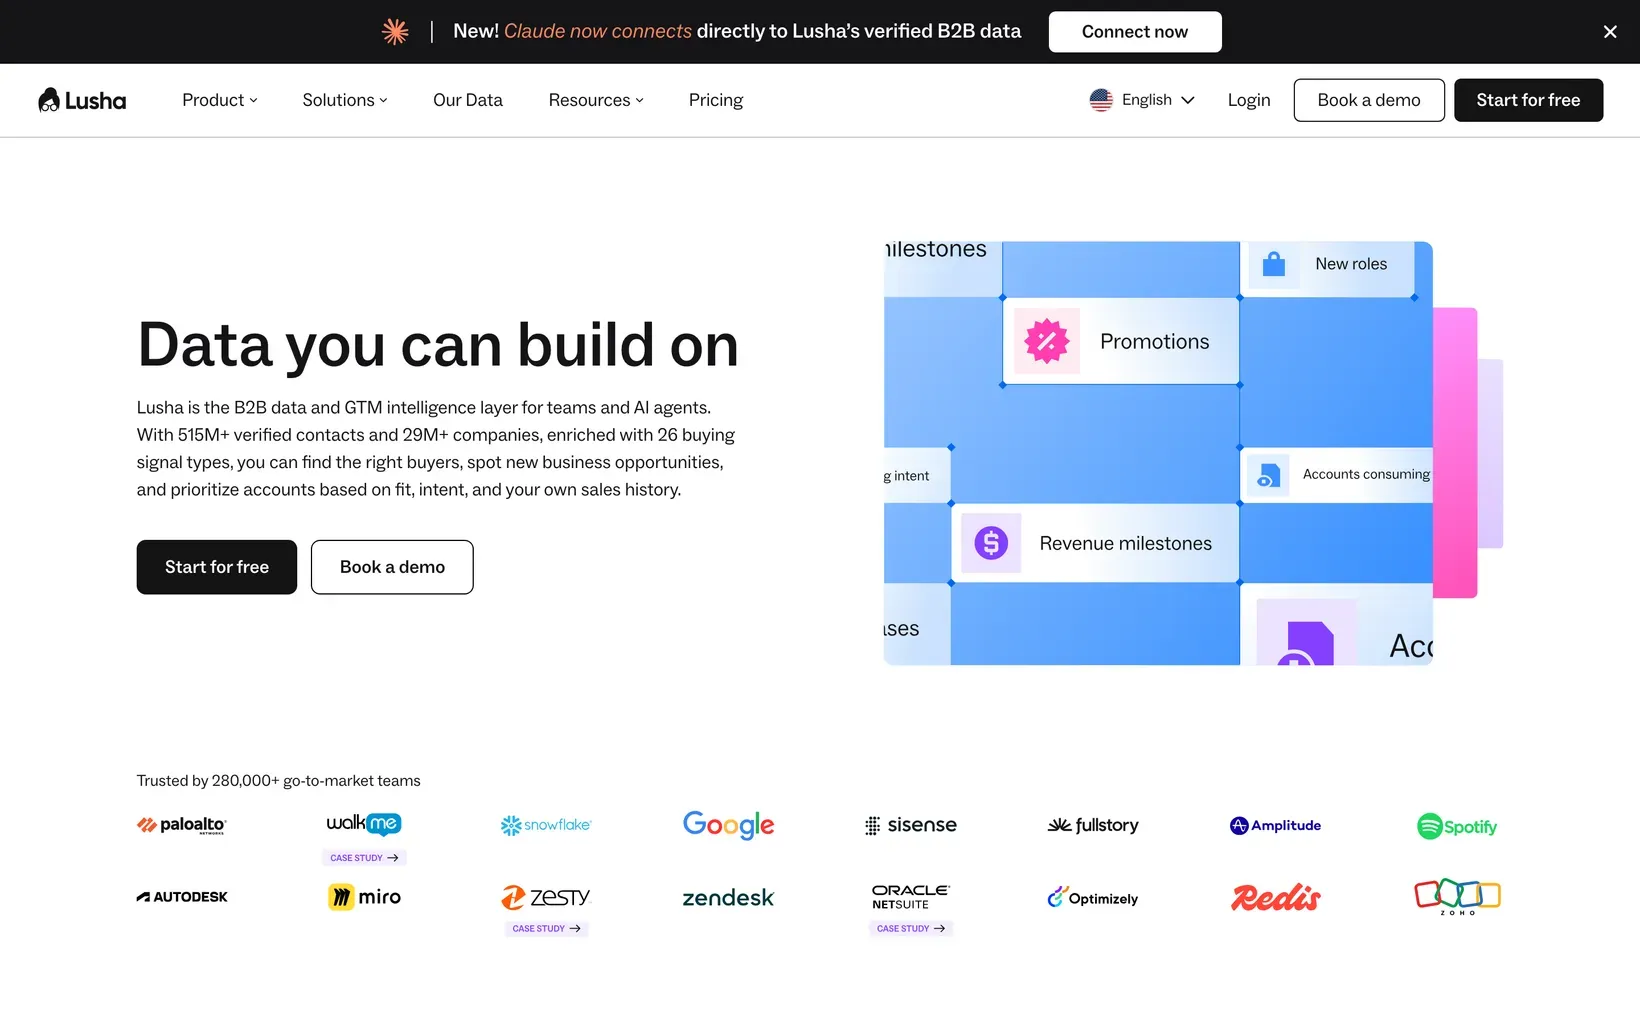Screen dimensions: 1640x1025
Task: Click the purple dollar Revenue milestones icon
Action: pyautogui.click(x=991, y=543)
